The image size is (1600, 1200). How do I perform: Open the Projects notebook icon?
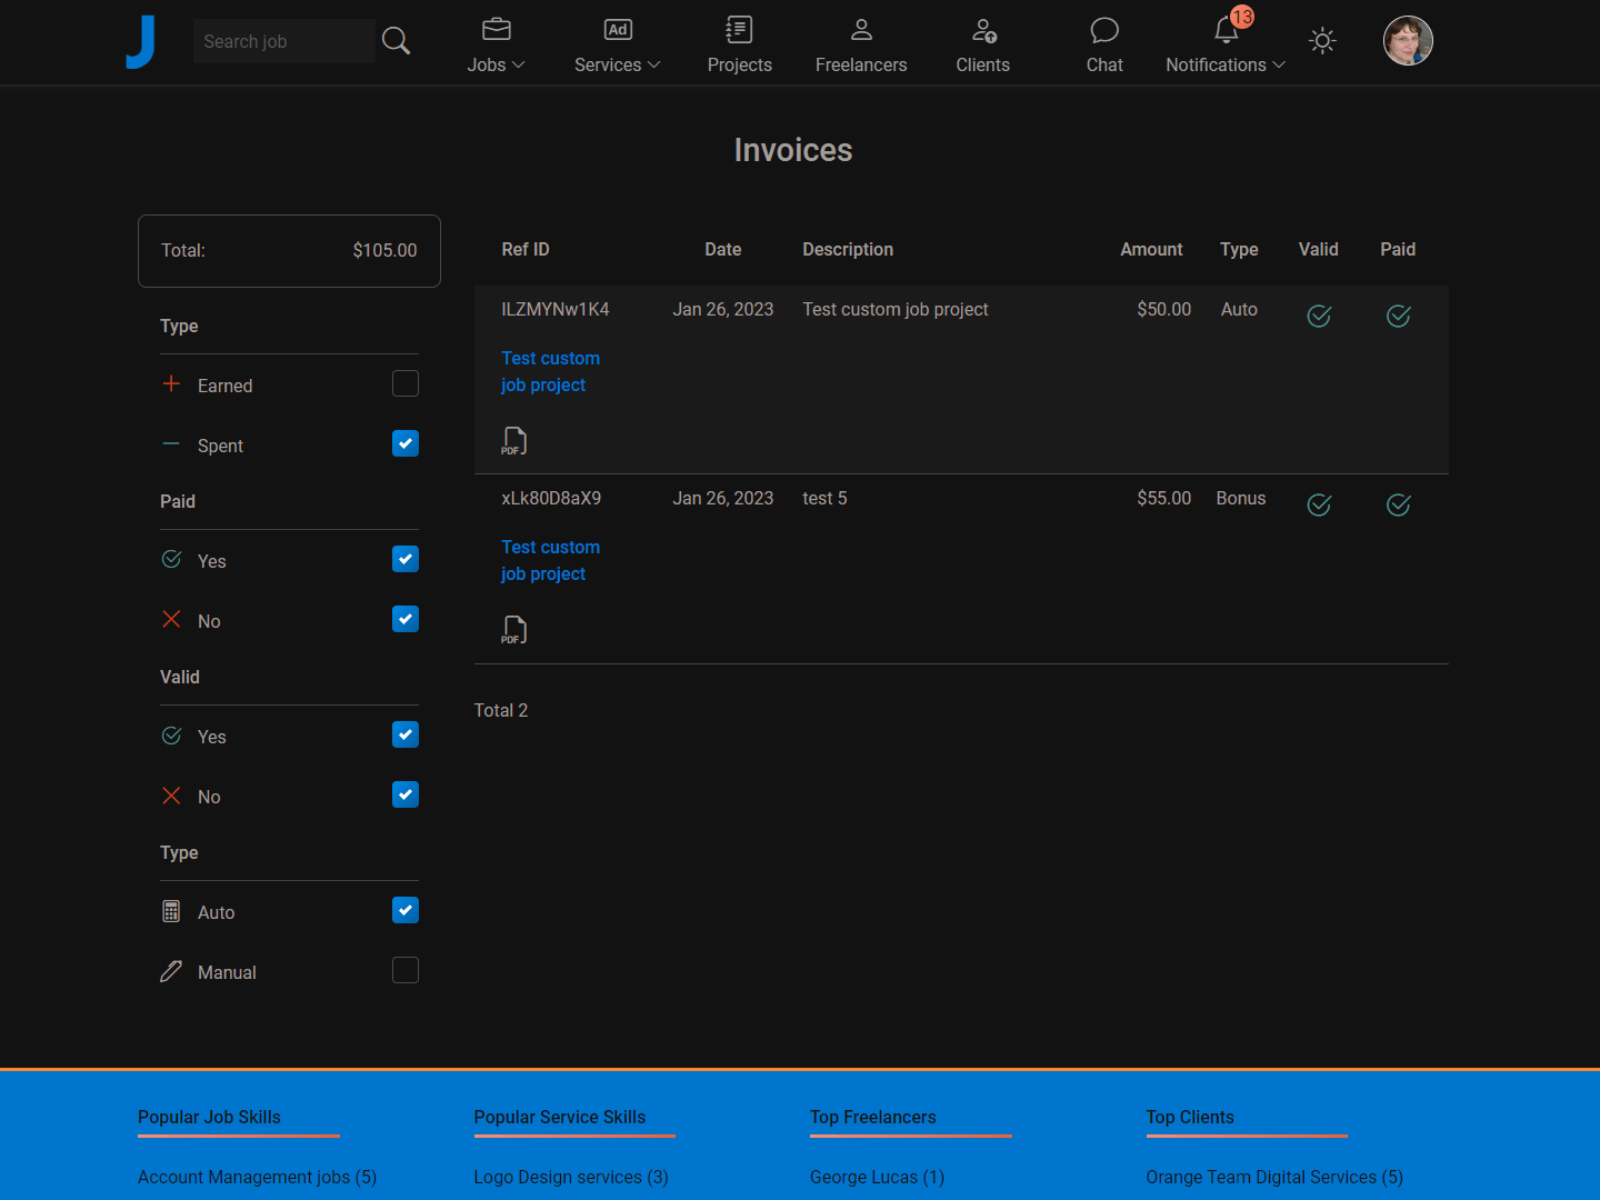(x=739, y=31)
